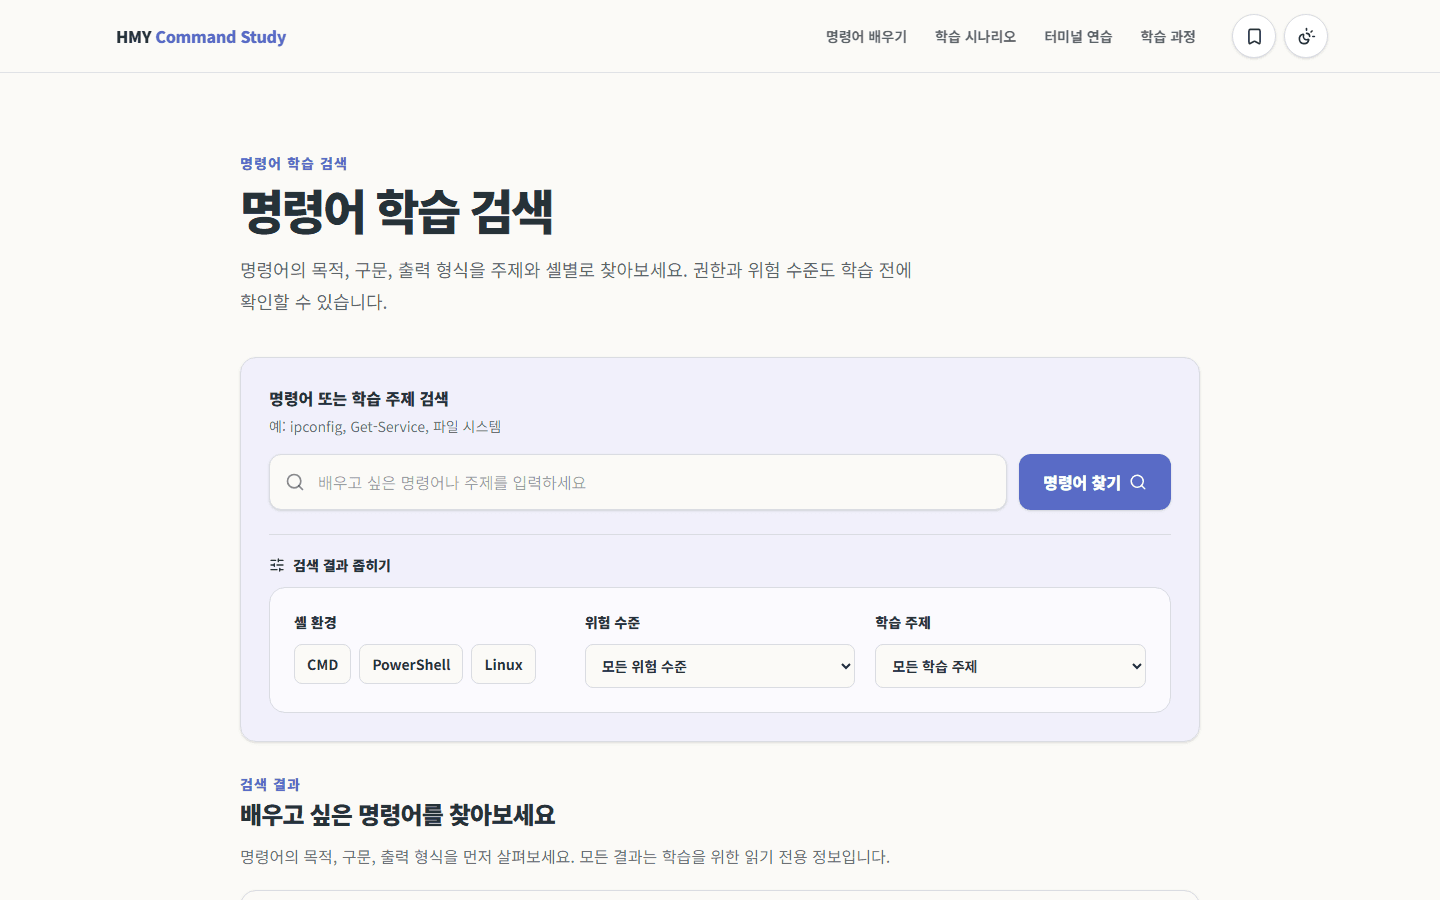This screenshot has height=900, width=1440.
Task: Focus the command search input field
Action: pyautogui.click(x=638, y=482)
